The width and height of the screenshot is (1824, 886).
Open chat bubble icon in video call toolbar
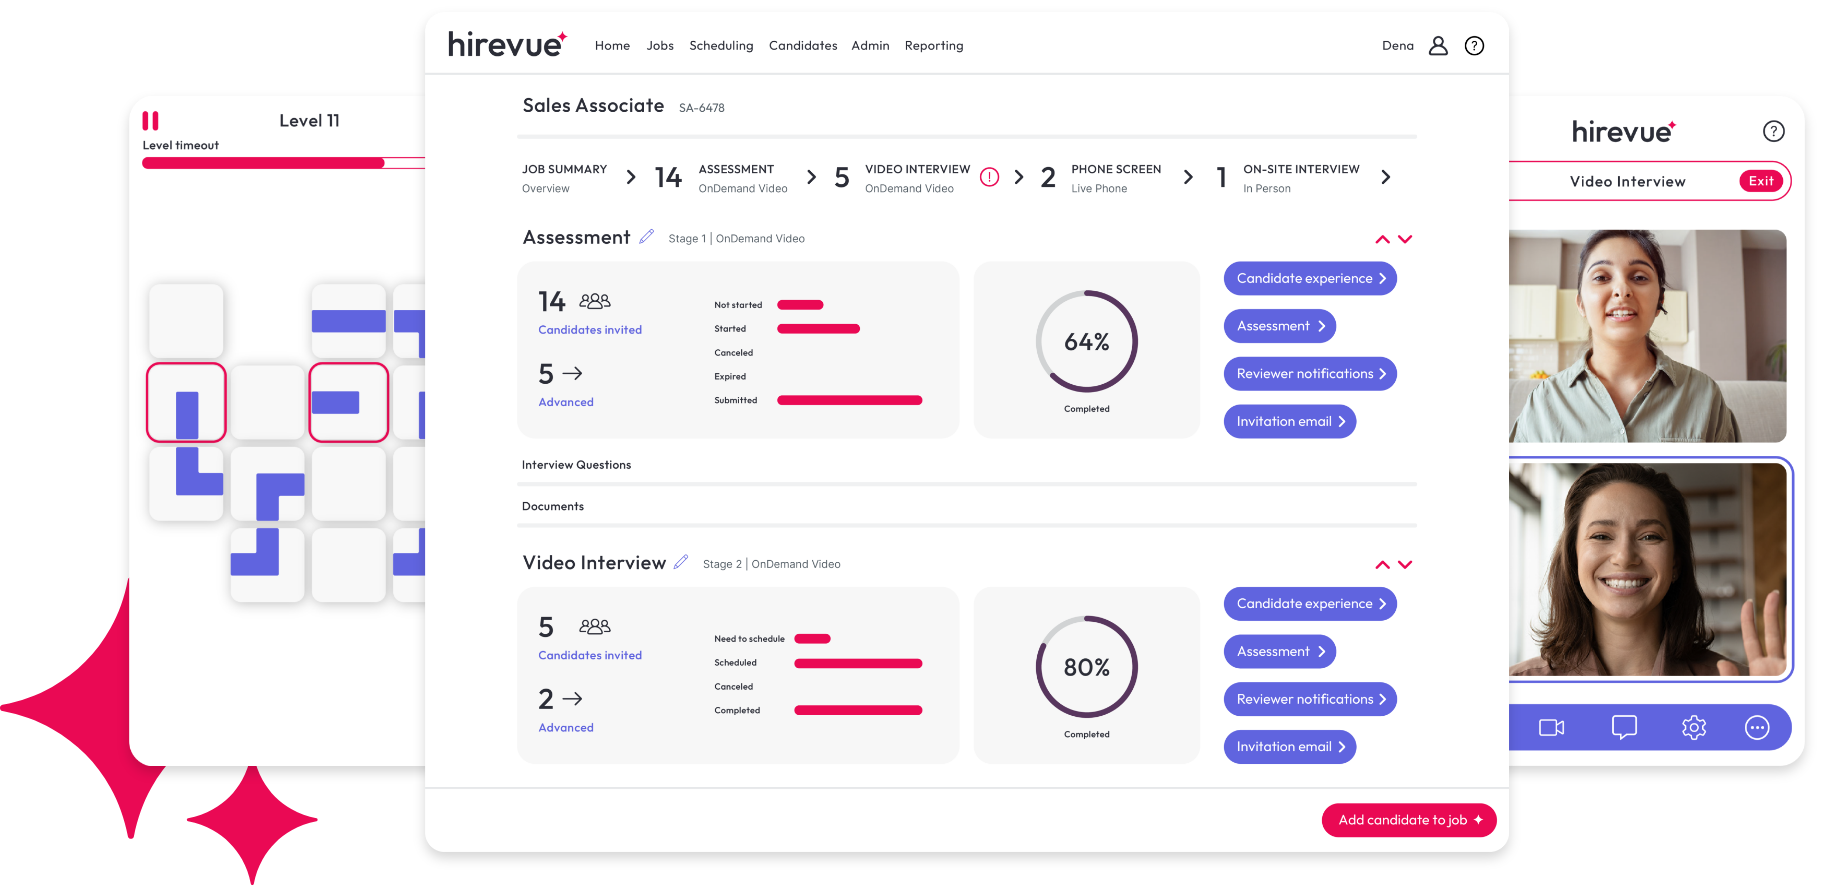pos(1624,727)
